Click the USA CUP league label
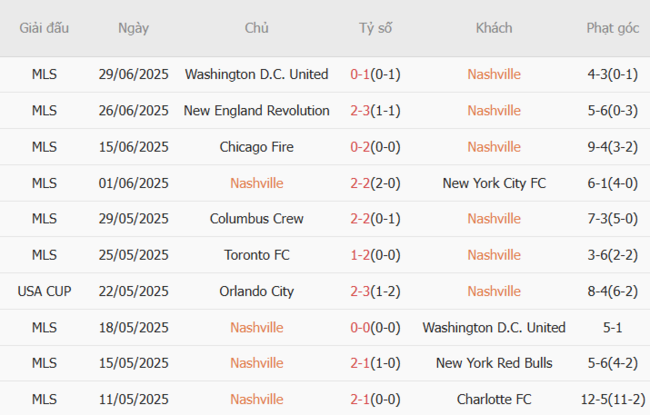This screenshot has width=650, height=415. pos(44,291)
